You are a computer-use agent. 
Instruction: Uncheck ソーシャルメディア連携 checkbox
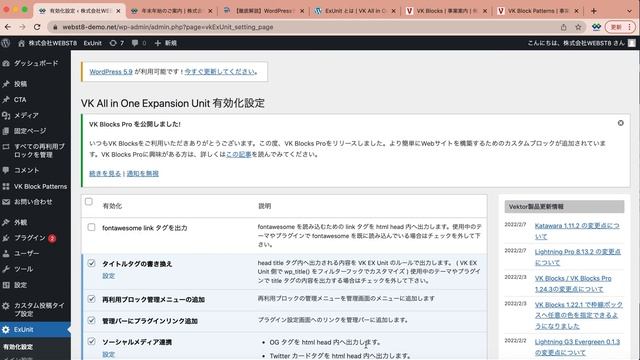click(x=91, y=341)
